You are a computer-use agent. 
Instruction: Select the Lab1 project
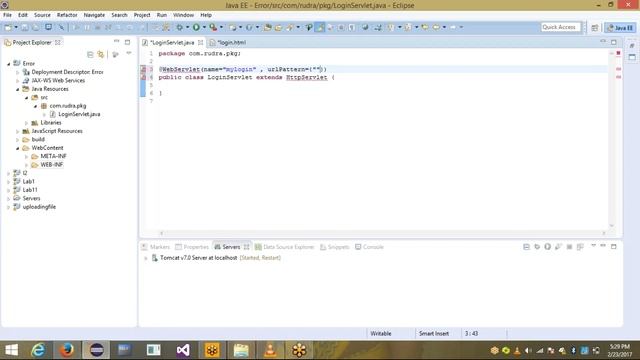(x=28, y=182)
